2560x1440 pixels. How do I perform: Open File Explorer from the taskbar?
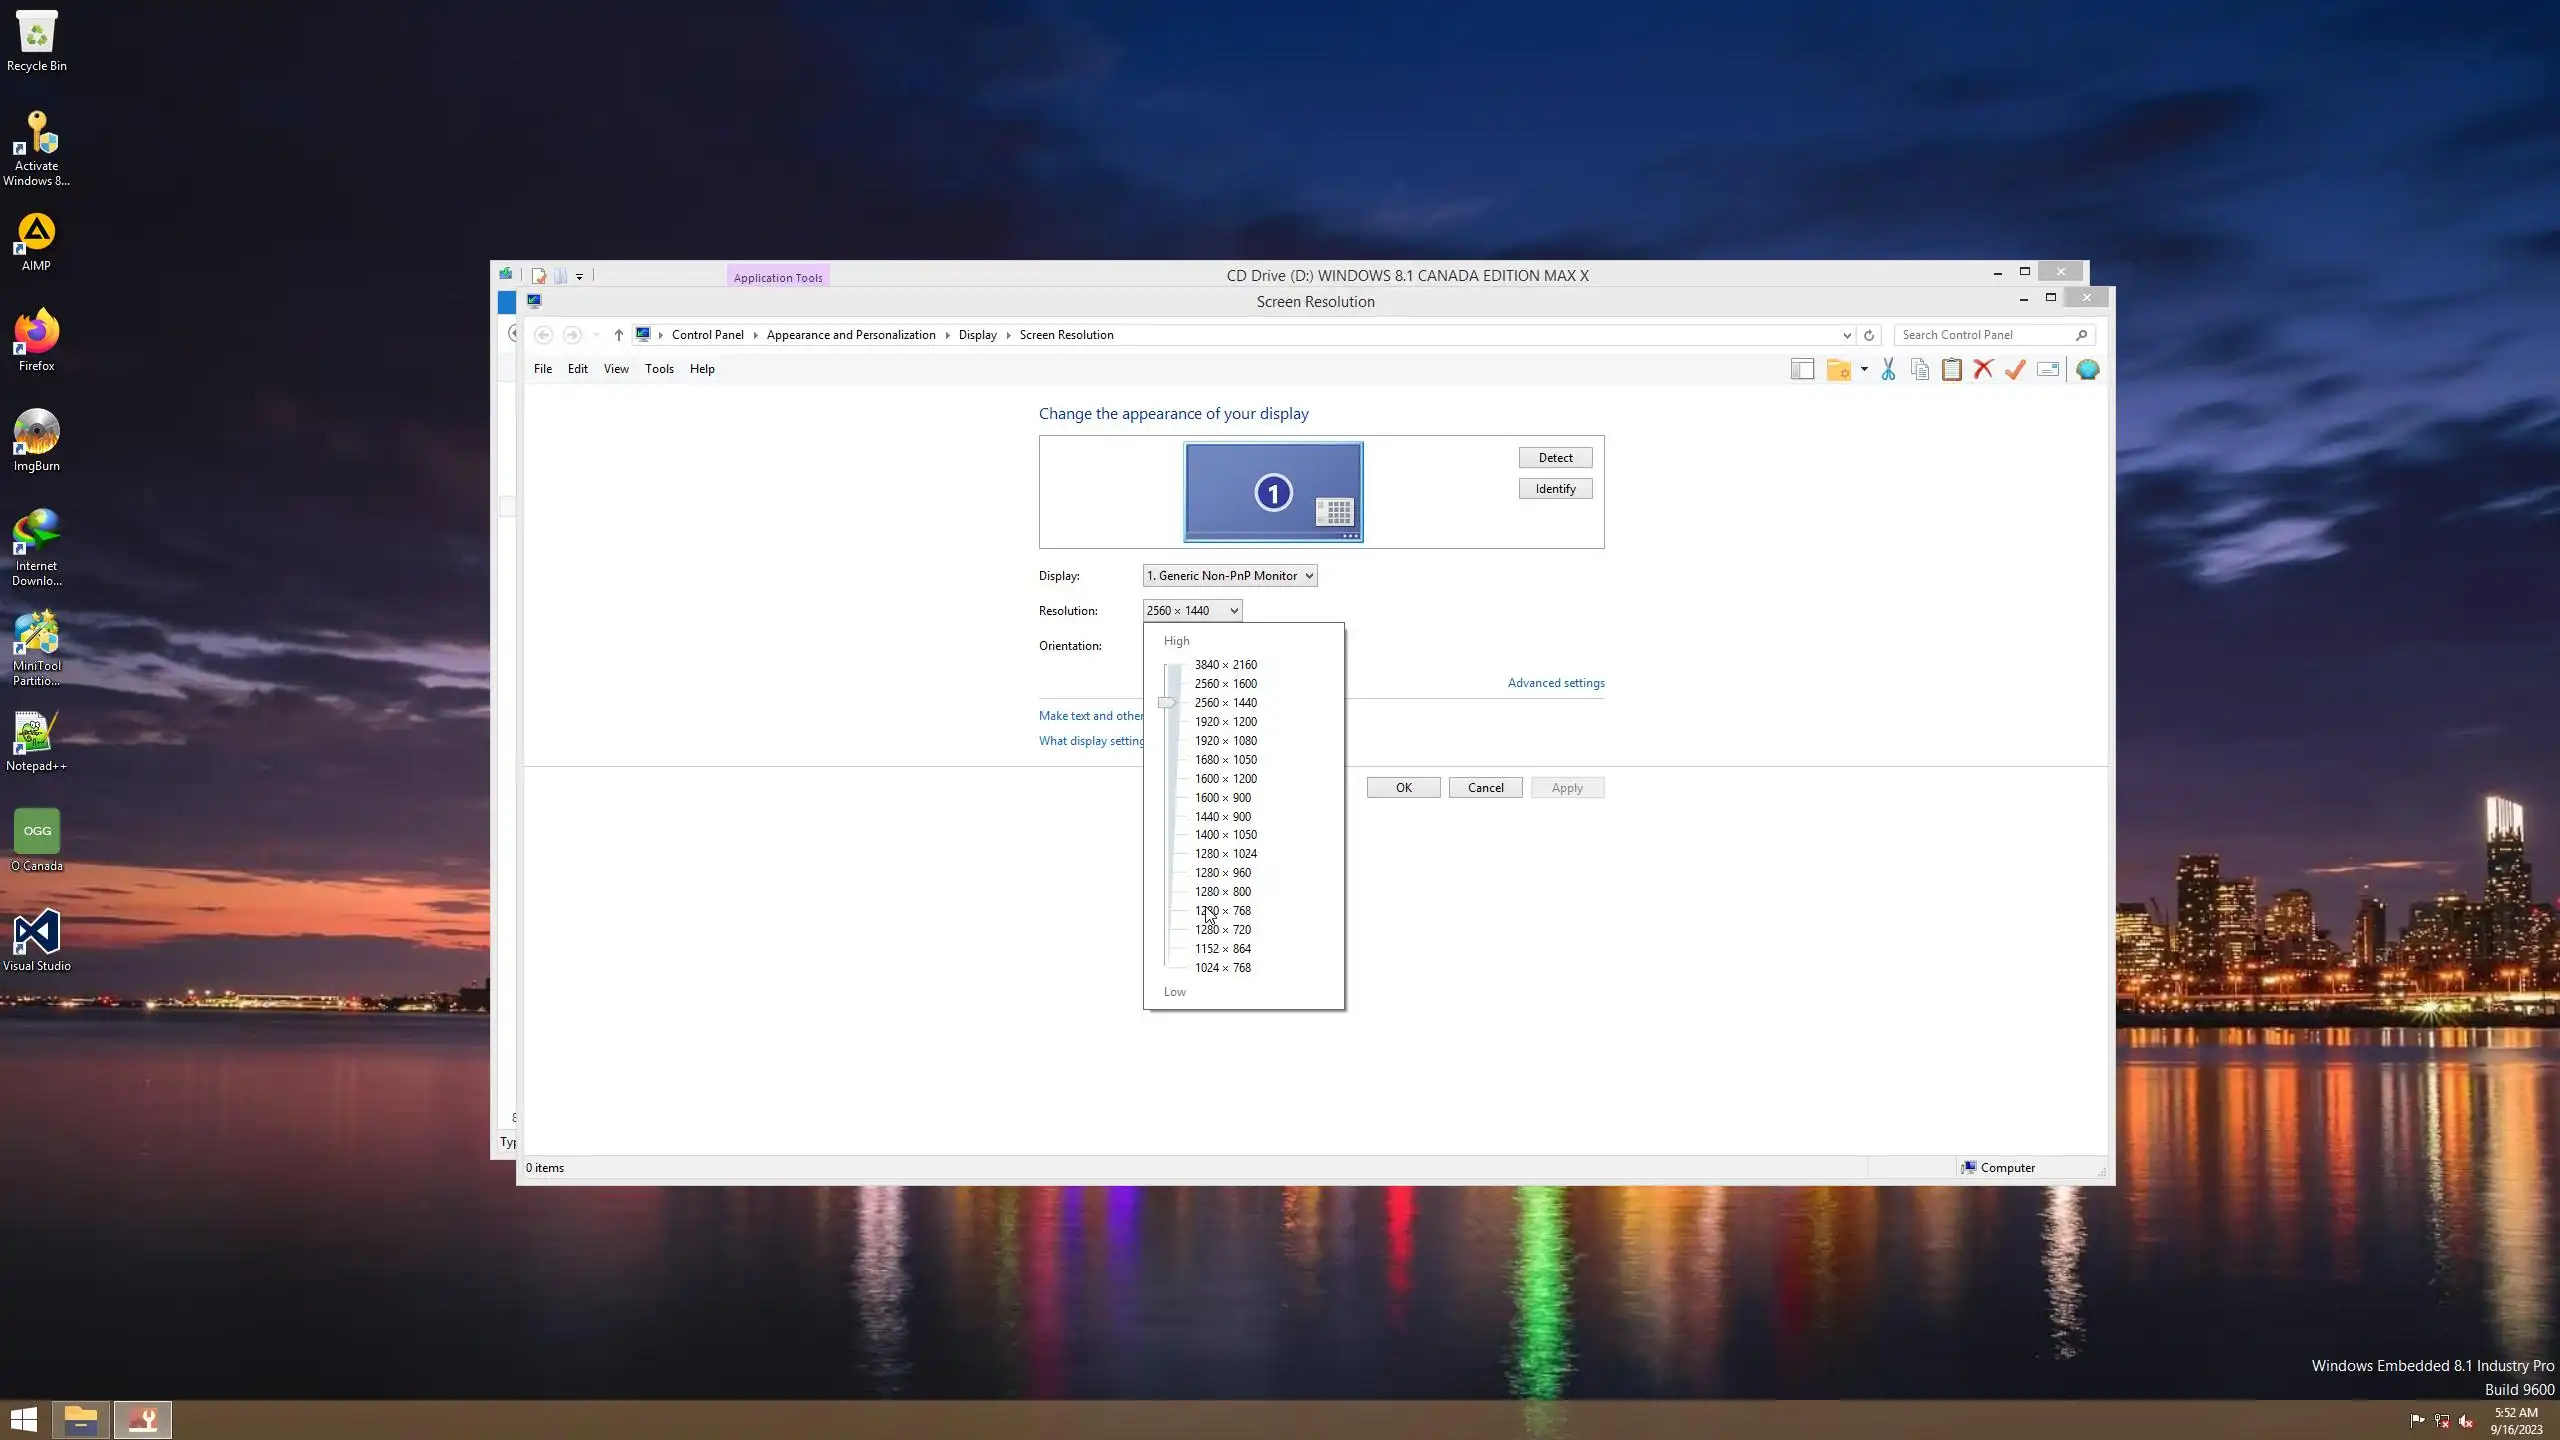80,1420
